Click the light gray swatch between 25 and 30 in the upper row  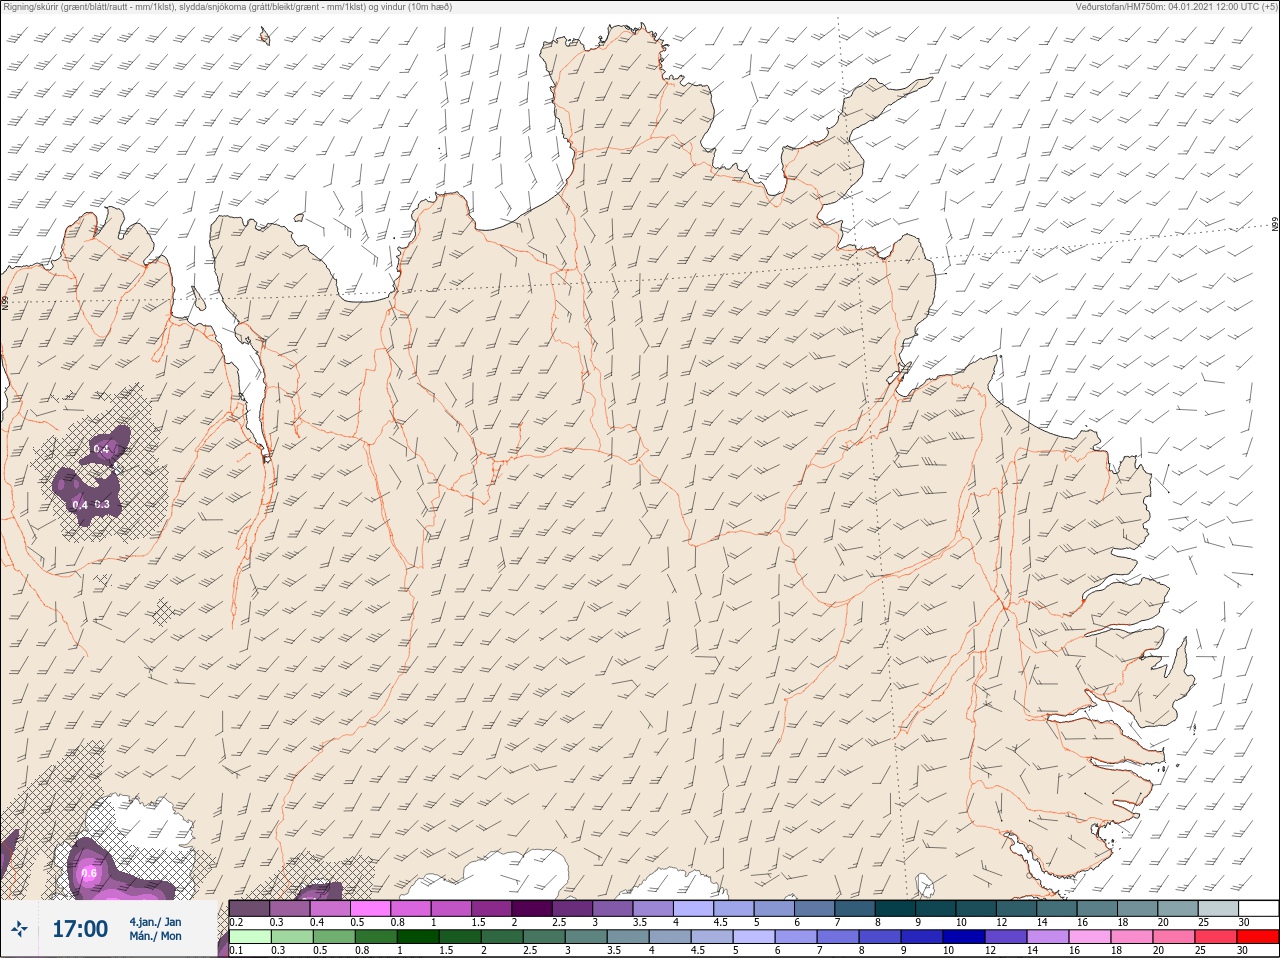click(x=1218, y=908)
